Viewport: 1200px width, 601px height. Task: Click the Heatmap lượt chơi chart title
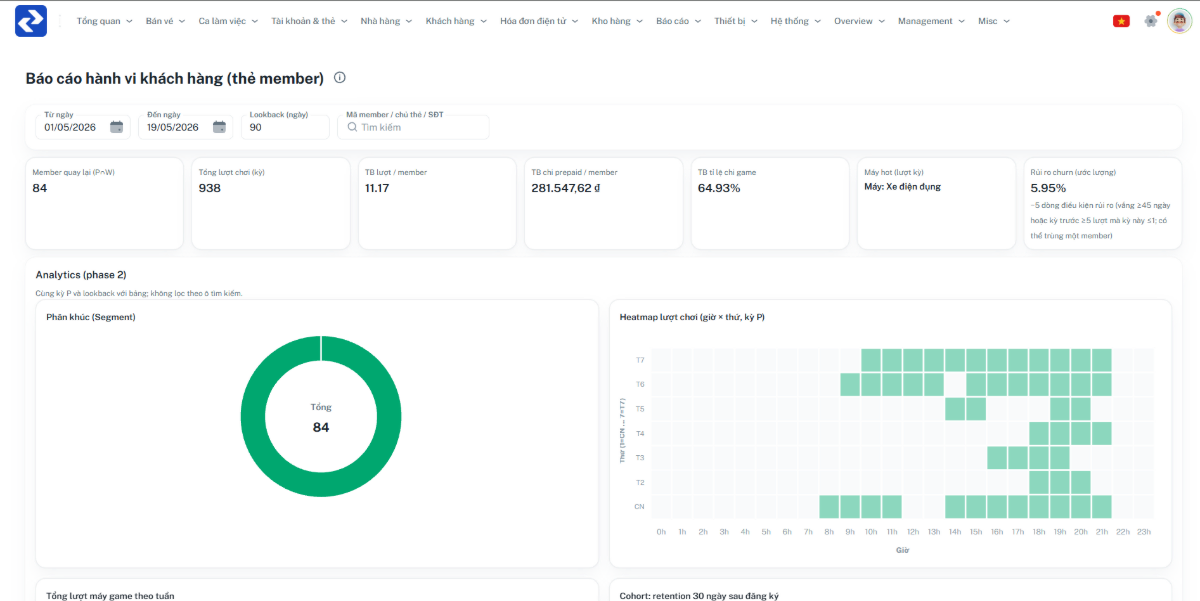coord(692,317)
